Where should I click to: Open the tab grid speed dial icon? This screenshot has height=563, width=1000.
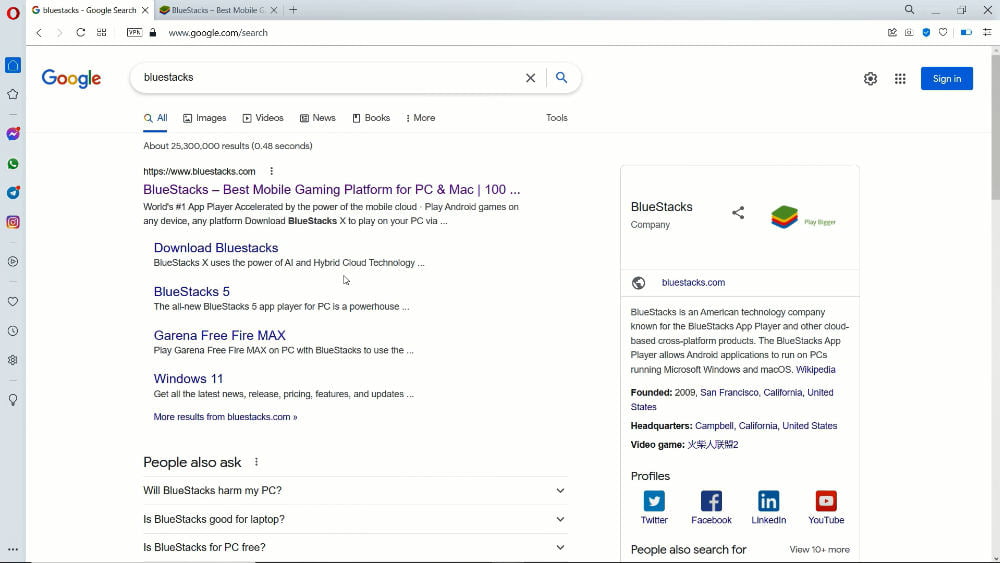coord(101,33)
